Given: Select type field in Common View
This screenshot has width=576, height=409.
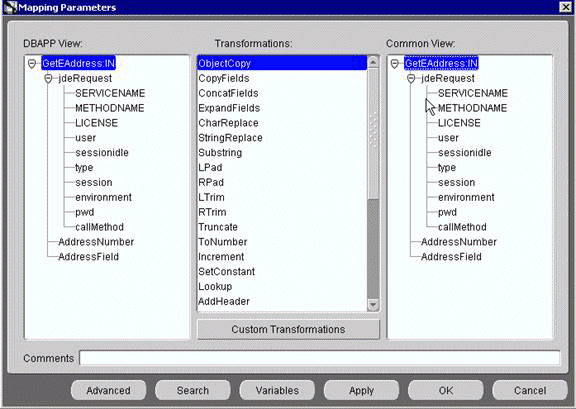Looking at the screenshot, I should click(x=447, y=168).
